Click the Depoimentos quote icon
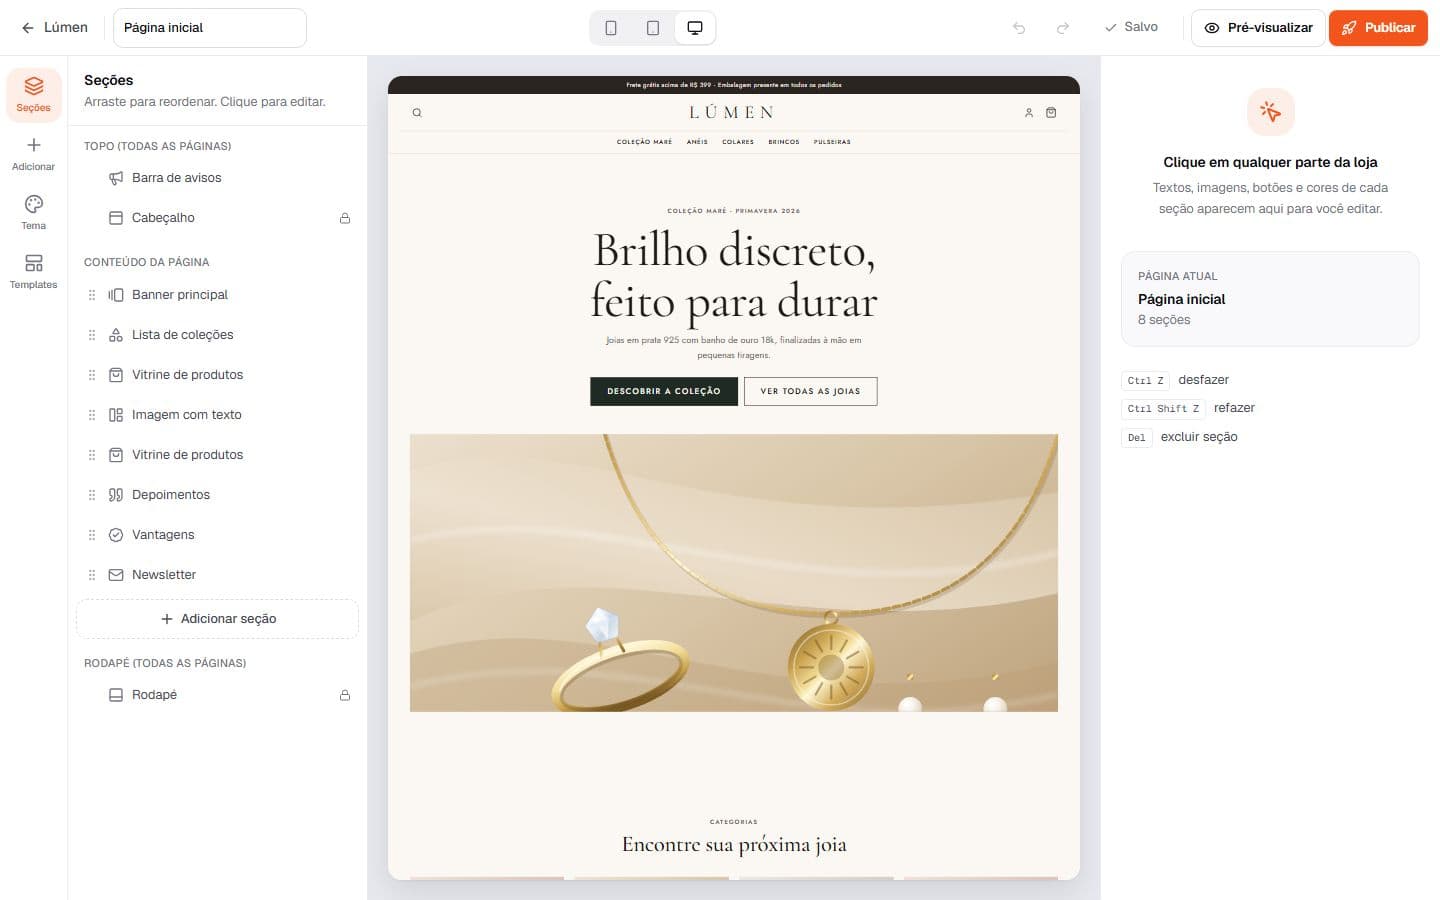Screen dimensions: 1440x900 pos(116,495)
